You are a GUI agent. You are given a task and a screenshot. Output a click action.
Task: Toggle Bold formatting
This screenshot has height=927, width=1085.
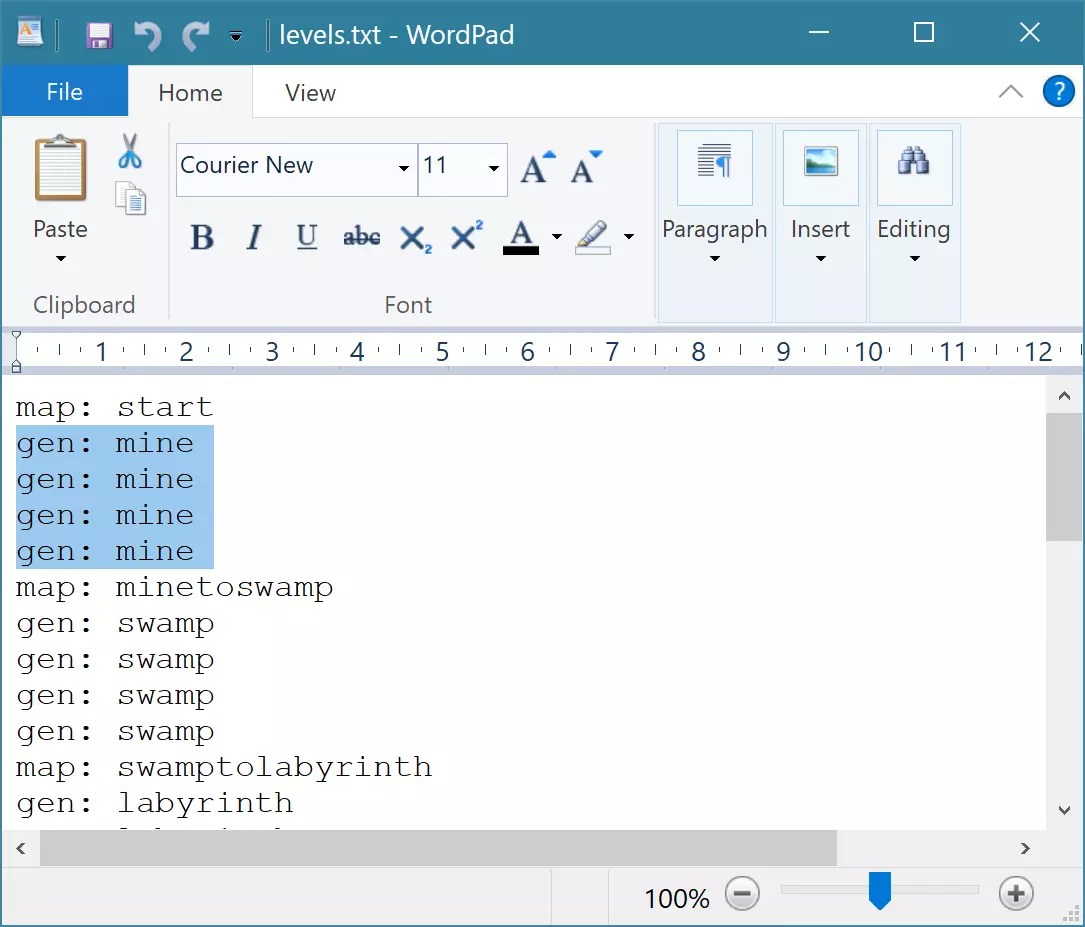(202, 238)
